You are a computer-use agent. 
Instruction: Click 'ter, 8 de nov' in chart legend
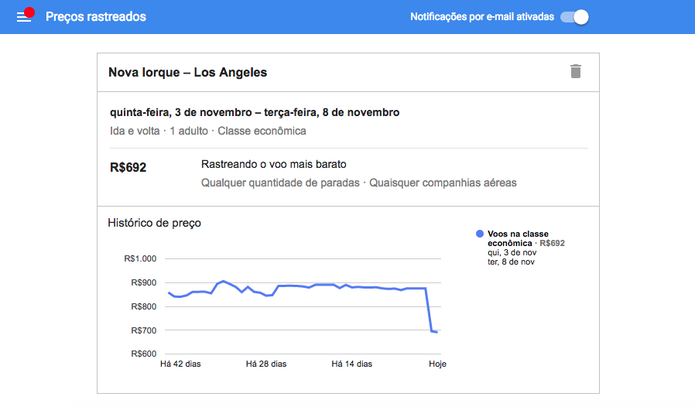point(511,262)
